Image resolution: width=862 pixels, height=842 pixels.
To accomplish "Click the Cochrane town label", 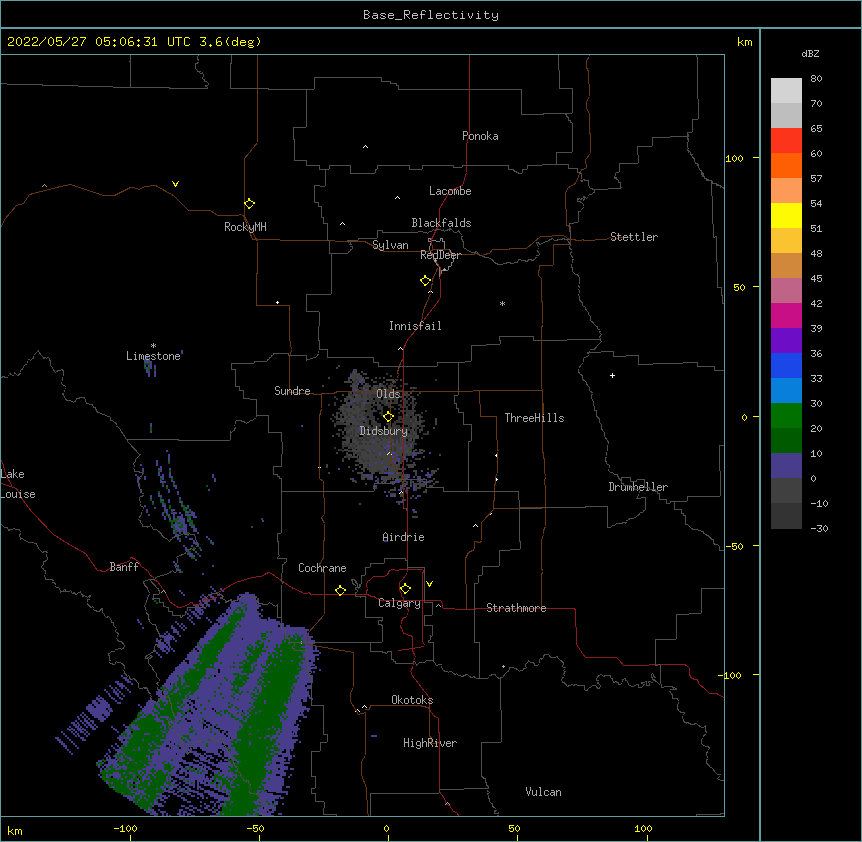I will pos(322,568).
